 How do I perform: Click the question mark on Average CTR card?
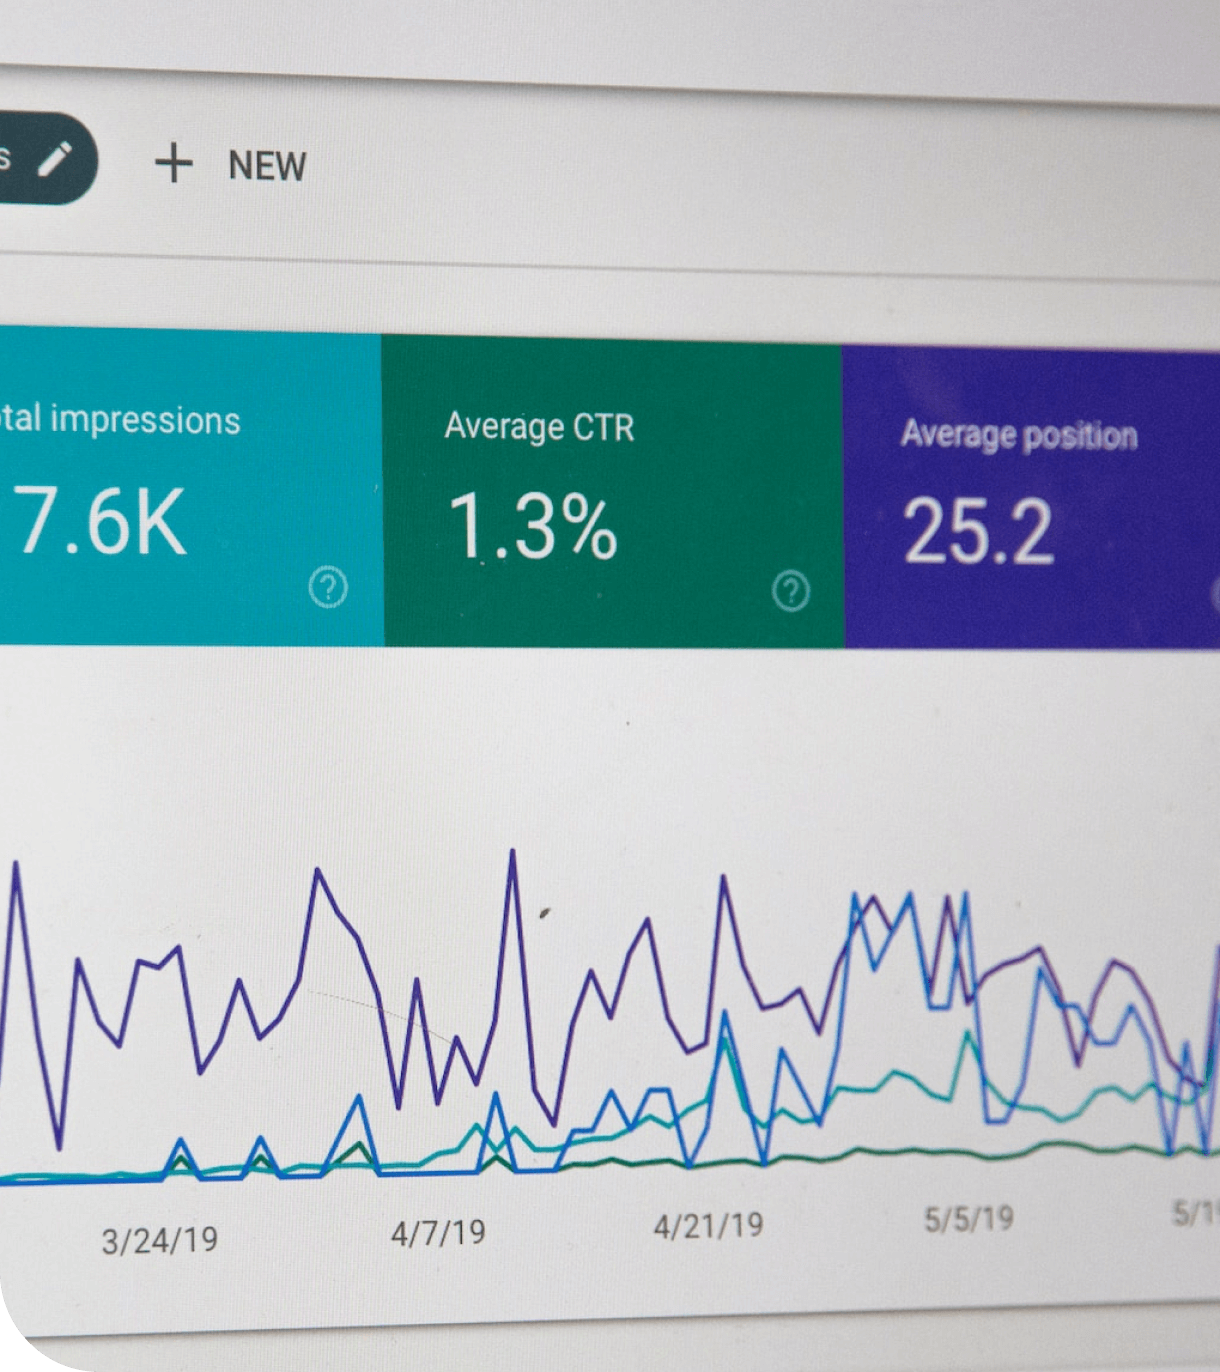click(x=790, y=589)
